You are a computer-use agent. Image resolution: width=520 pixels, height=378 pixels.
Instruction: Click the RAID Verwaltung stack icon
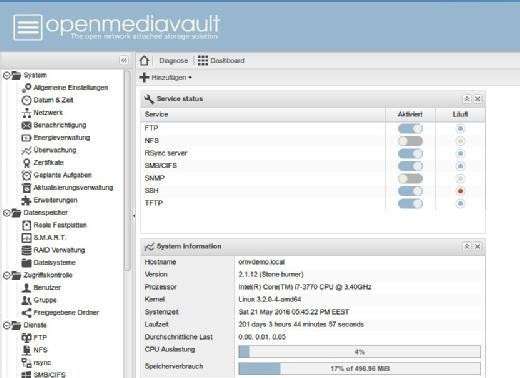click(x=26, y=250)
